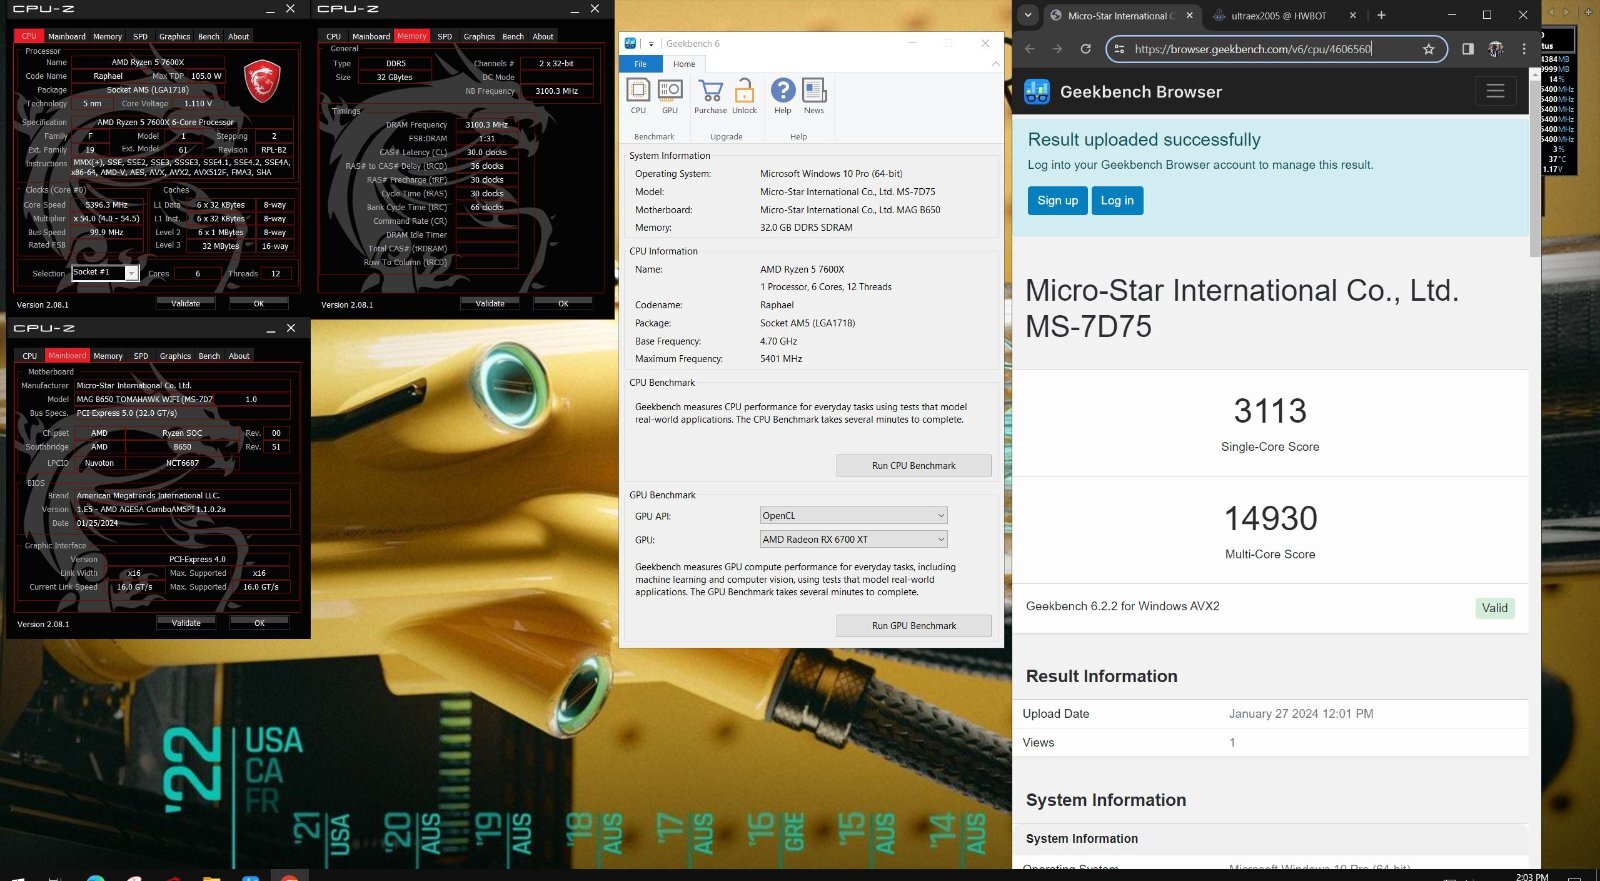Bookmark this page with the star icon

point(1428,48)
